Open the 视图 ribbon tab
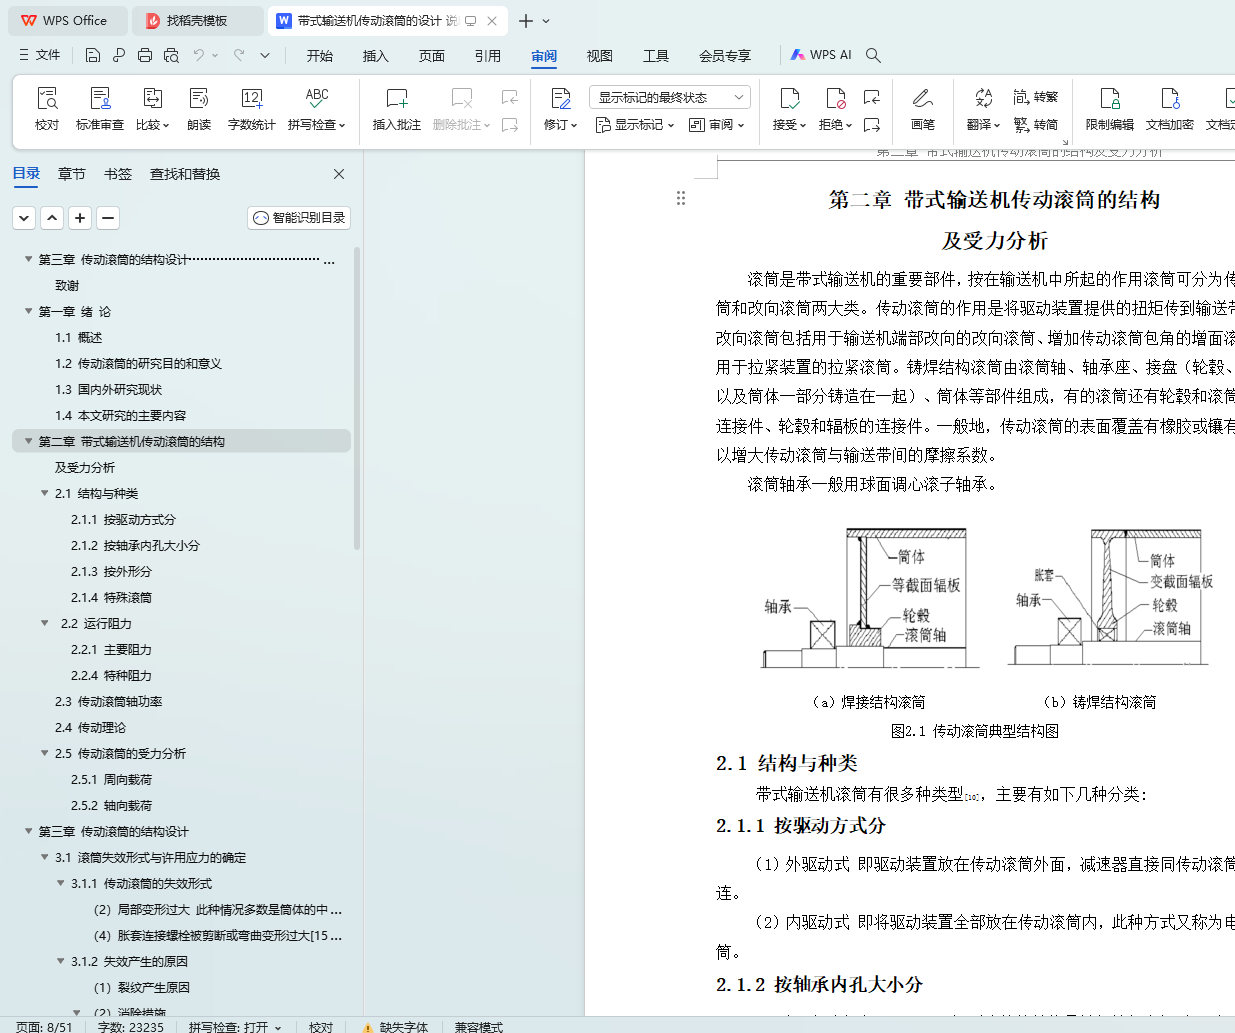The image size is (1235, 1033). (x=600, y=55)
